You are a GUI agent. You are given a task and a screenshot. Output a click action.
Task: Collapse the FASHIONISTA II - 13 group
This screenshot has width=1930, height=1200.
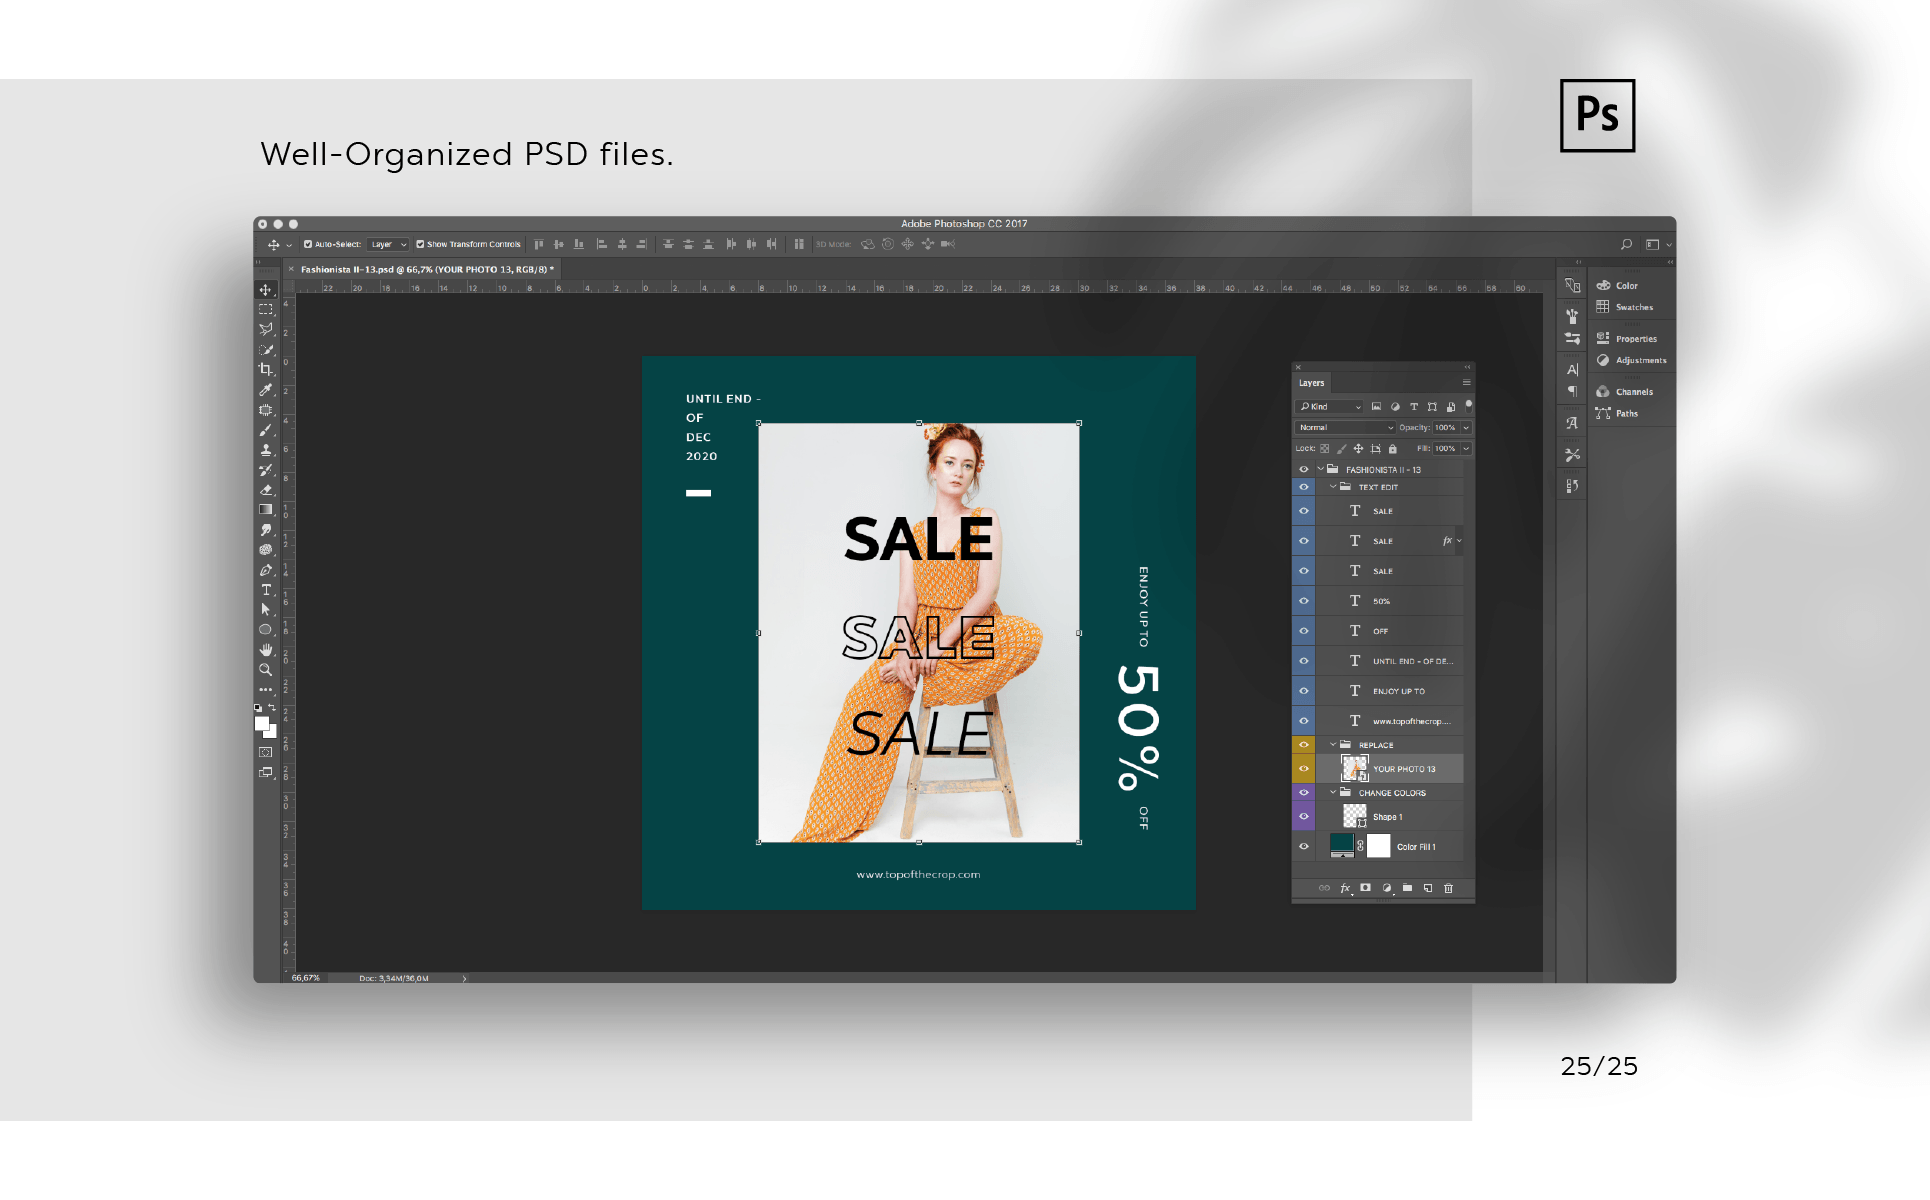pyautogui.click(x=1320, y=469)
